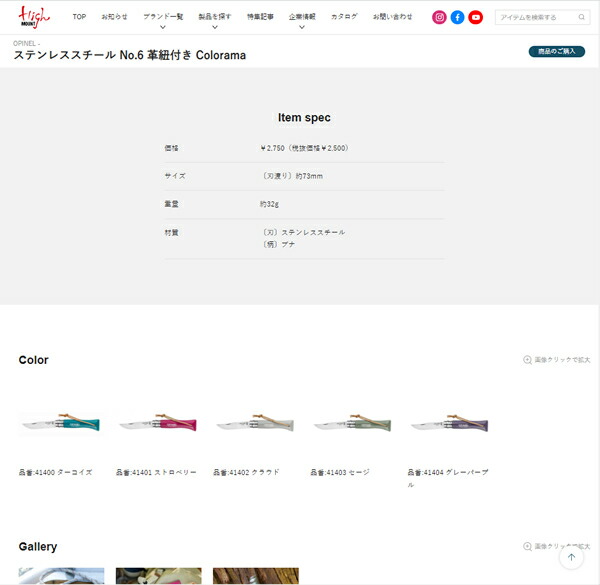The width and height of the screenshot is (600, 585).
Task: Expand the 企業情報 dropdown menu
Action: (302, 18)
